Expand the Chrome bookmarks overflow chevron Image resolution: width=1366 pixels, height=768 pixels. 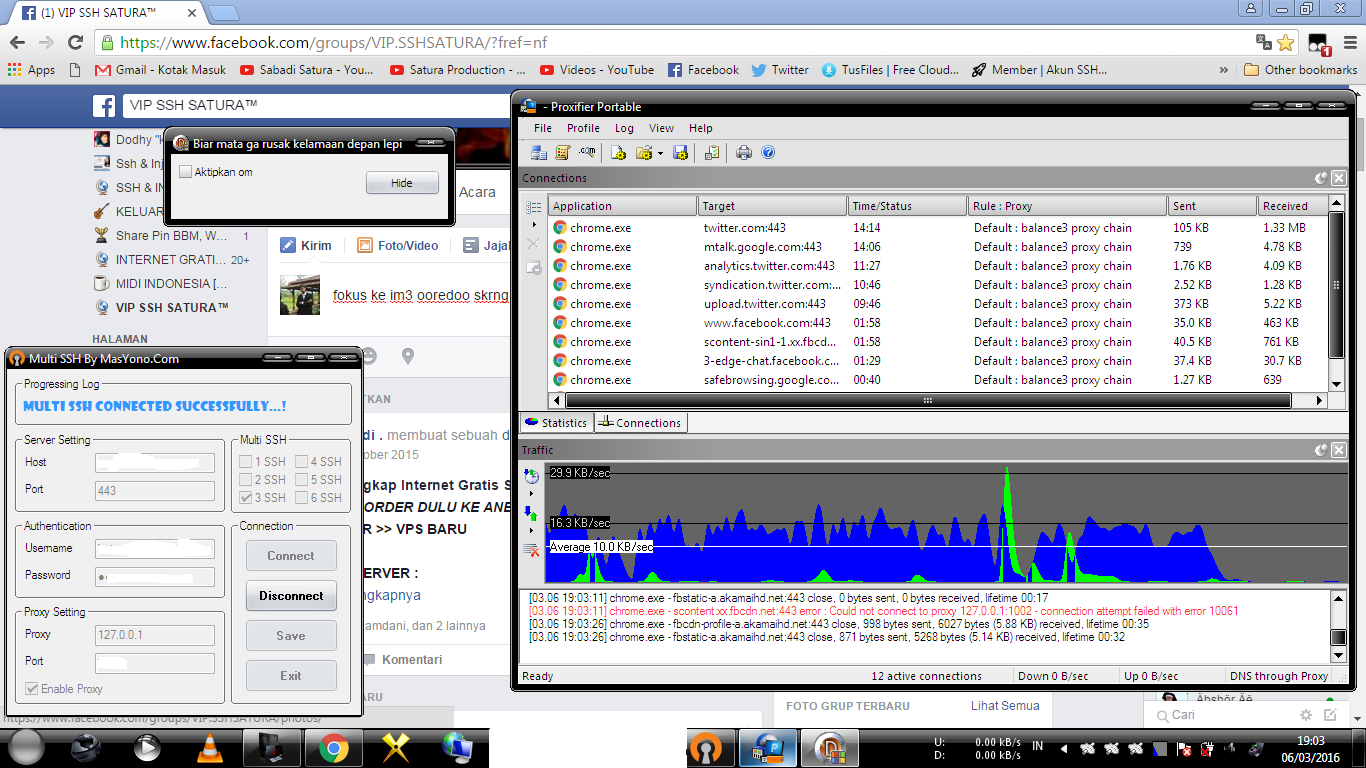pos(1224,70)
